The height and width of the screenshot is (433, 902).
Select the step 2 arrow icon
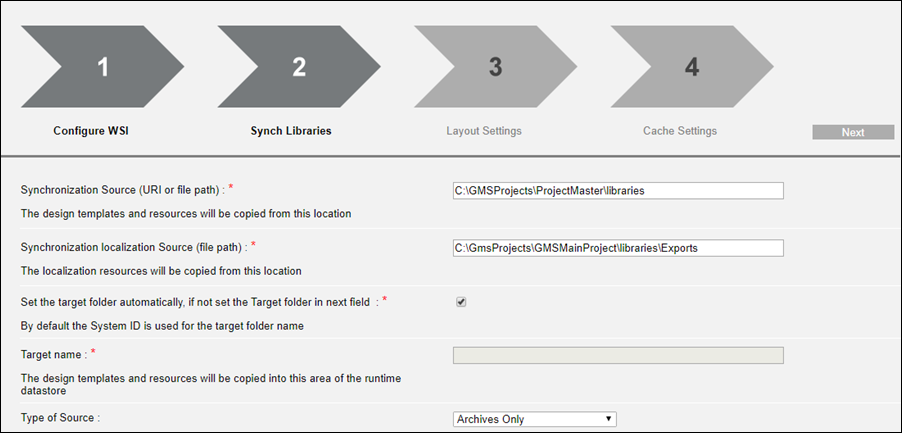[297, 67]
